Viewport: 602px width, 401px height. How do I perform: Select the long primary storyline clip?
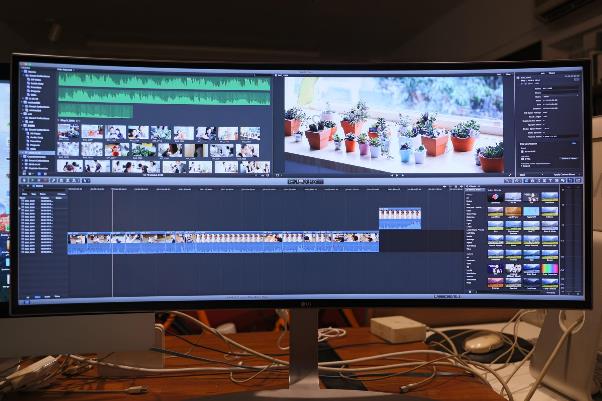pyautogui.click(x=223, y=242)
